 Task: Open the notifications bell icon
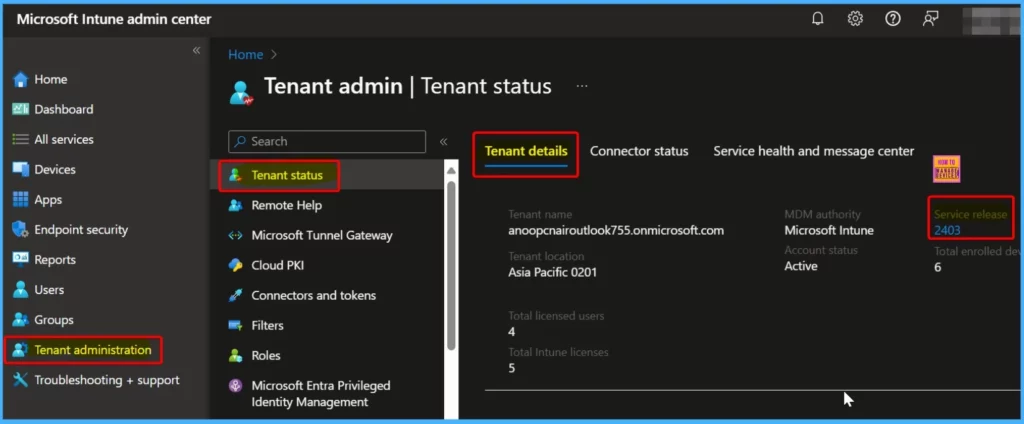[x=817, y=19]
